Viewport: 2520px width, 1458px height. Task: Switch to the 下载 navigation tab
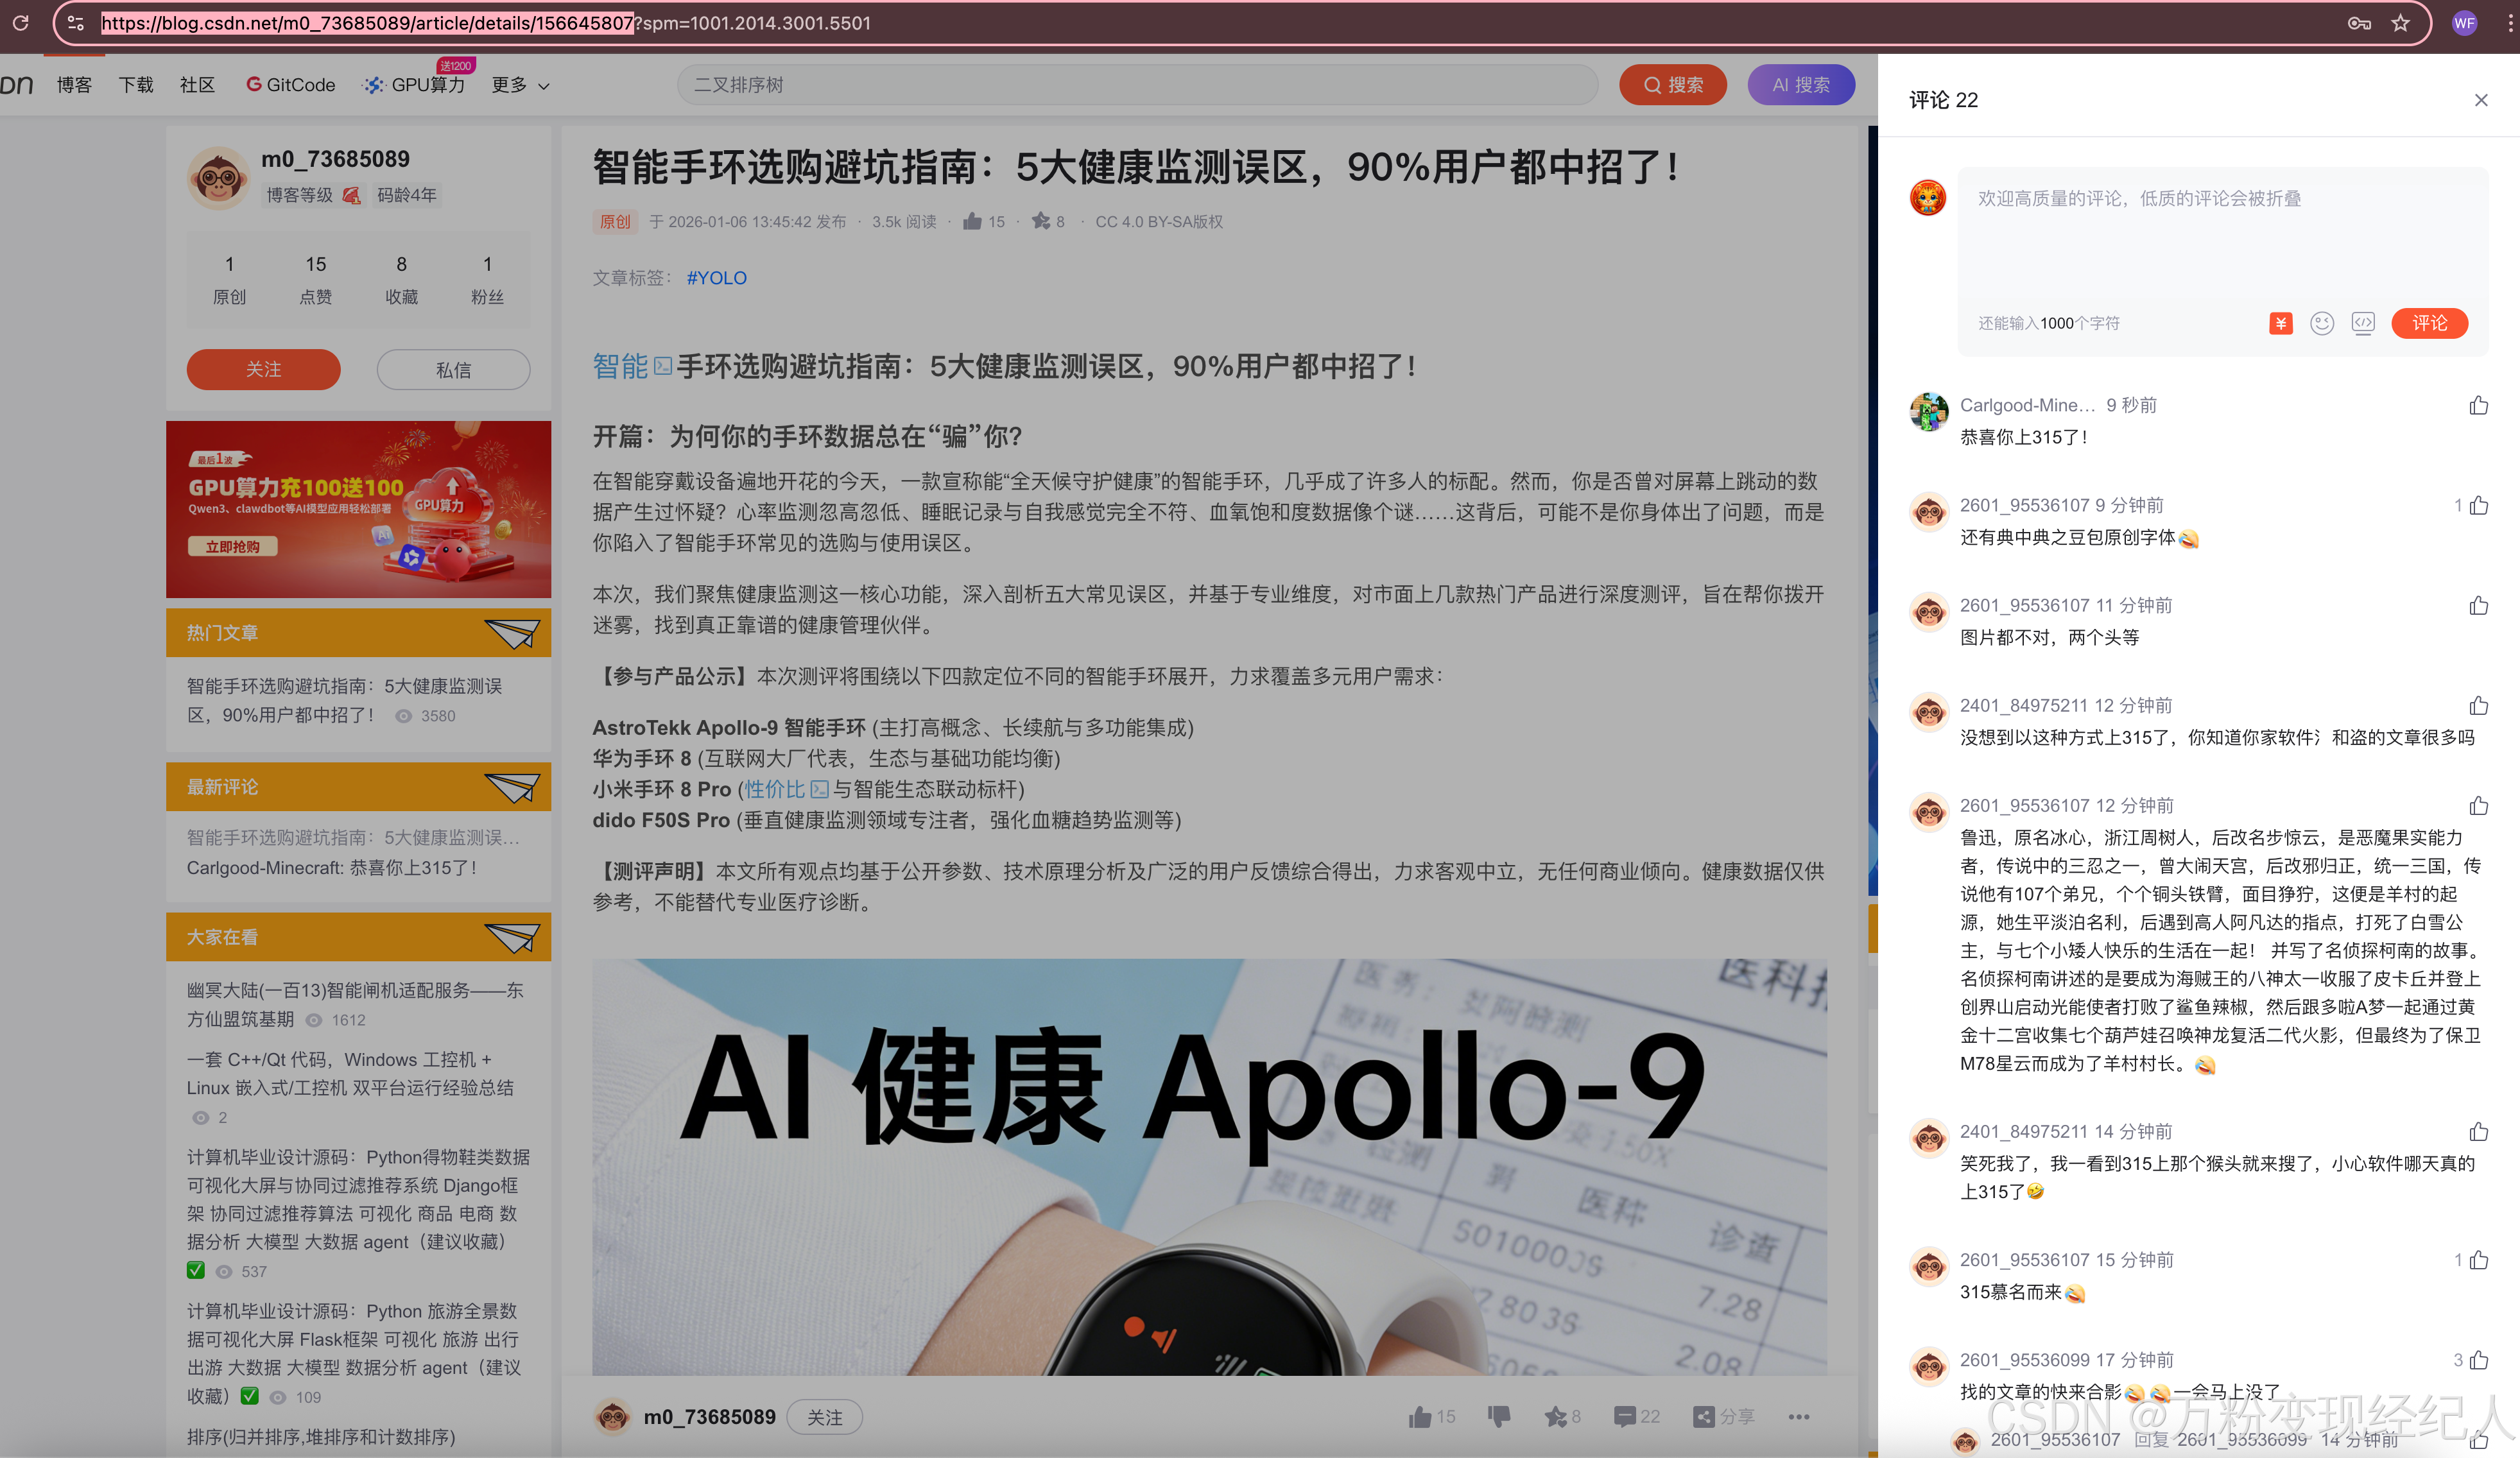pyautogui.click(x=136, y=85)
